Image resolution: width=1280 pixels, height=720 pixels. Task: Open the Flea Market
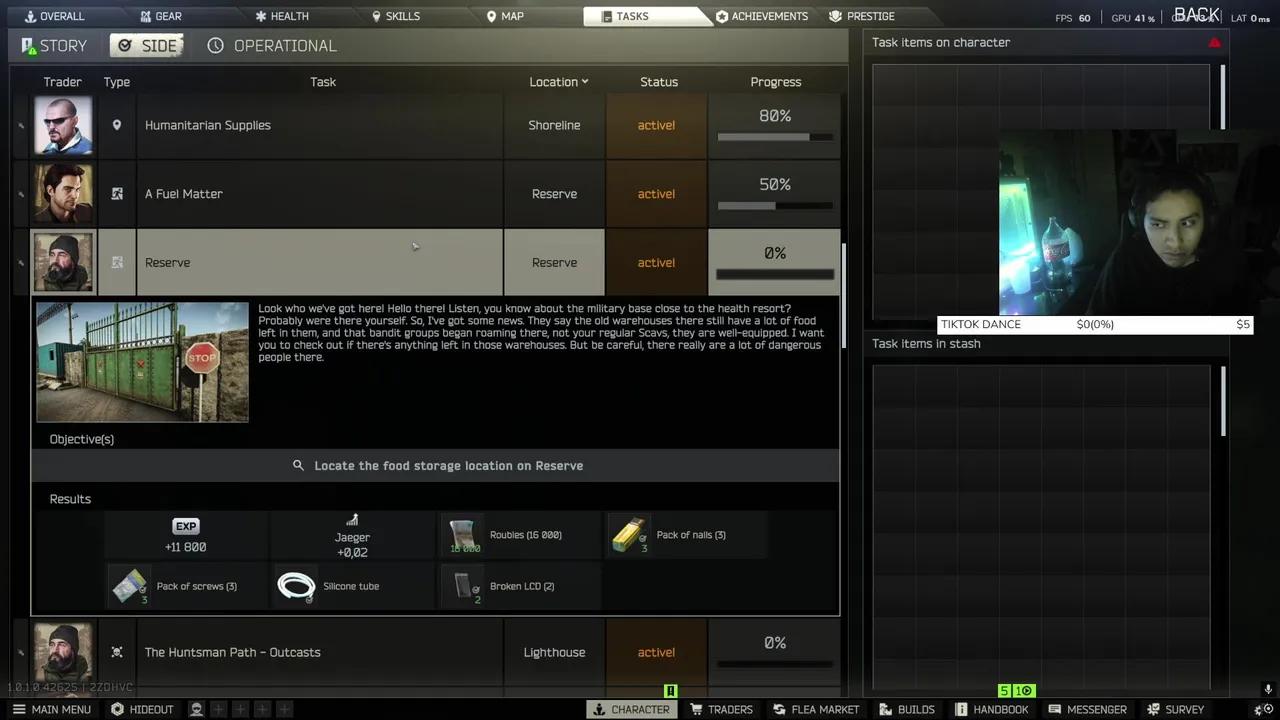816,709
